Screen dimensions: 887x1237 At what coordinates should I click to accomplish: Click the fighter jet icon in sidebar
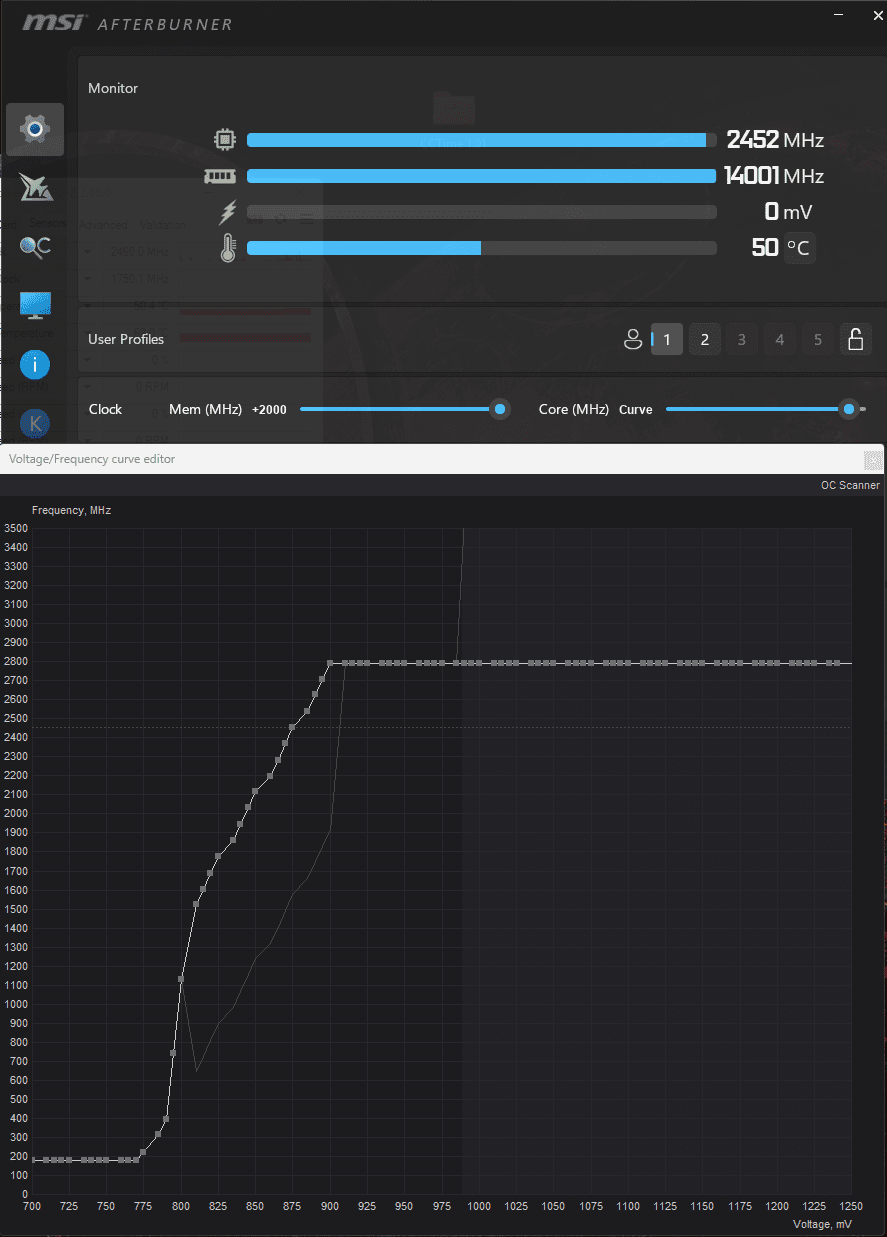click(35, 187)
